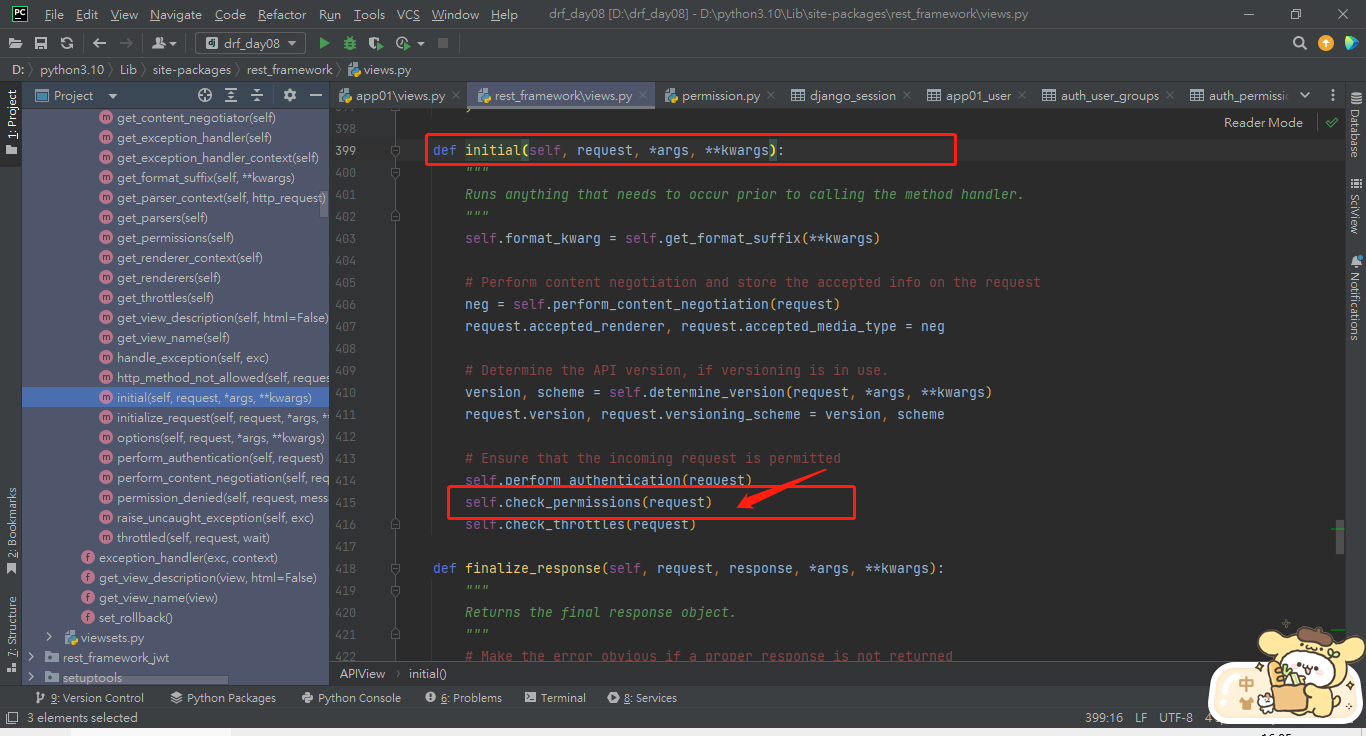
Task: Open the VCS menu
Action: (408, 14)
